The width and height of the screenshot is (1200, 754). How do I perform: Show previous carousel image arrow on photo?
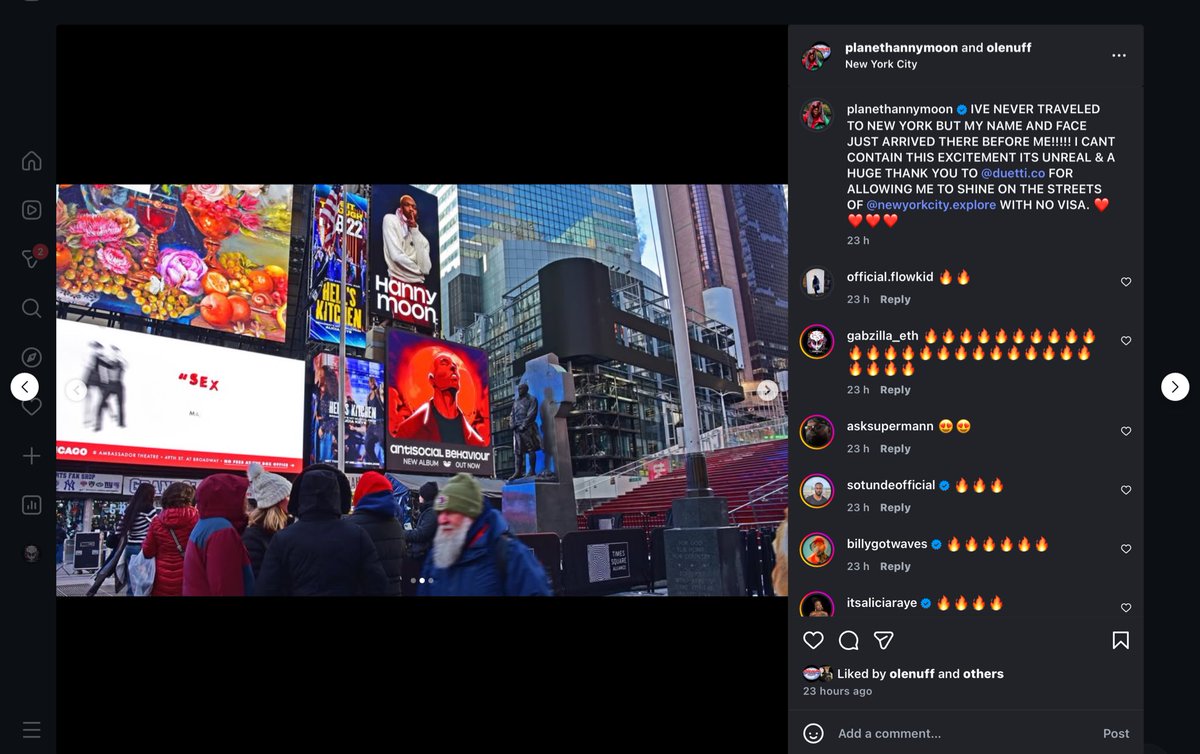tap(76, 390)
